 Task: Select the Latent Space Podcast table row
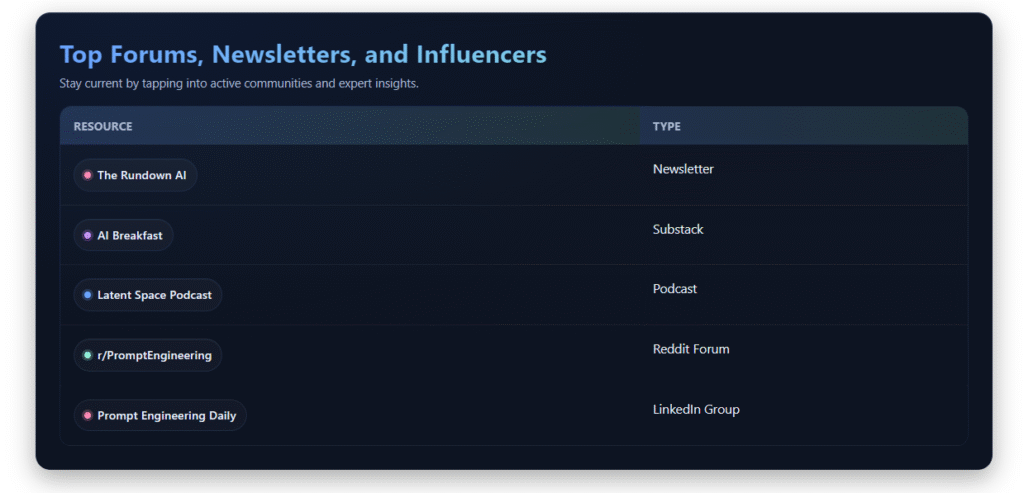(x=514, y=295)
